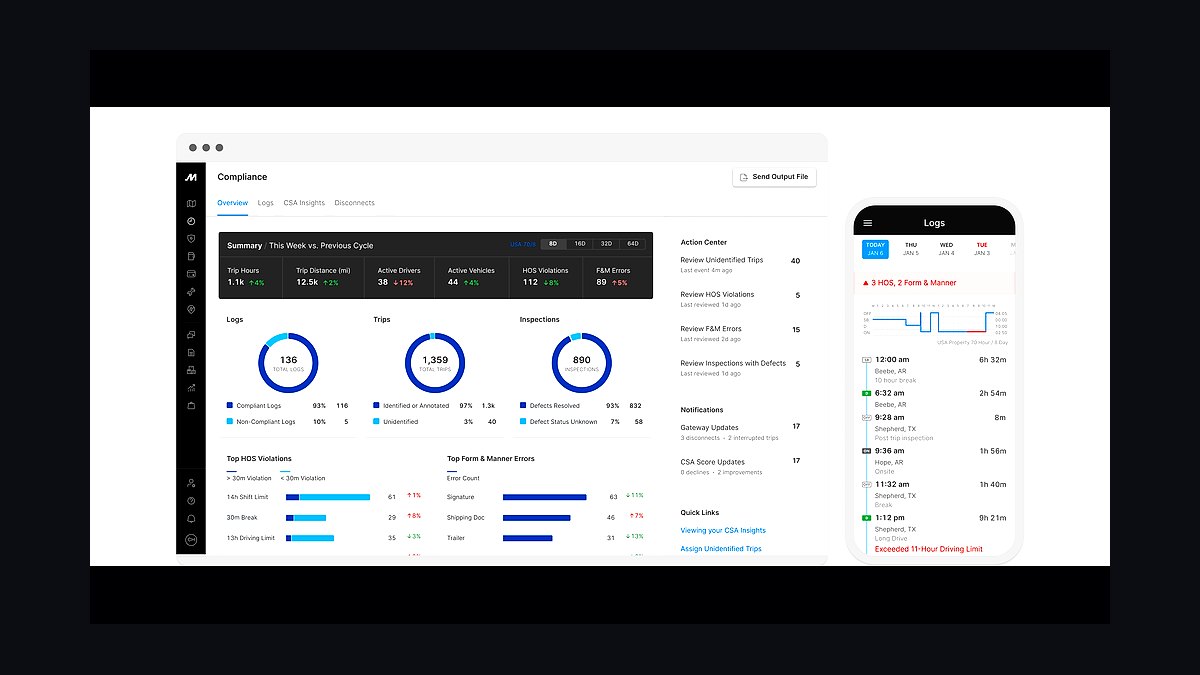
Task: Open the location pin icon in sidebar
Action: 190,310
